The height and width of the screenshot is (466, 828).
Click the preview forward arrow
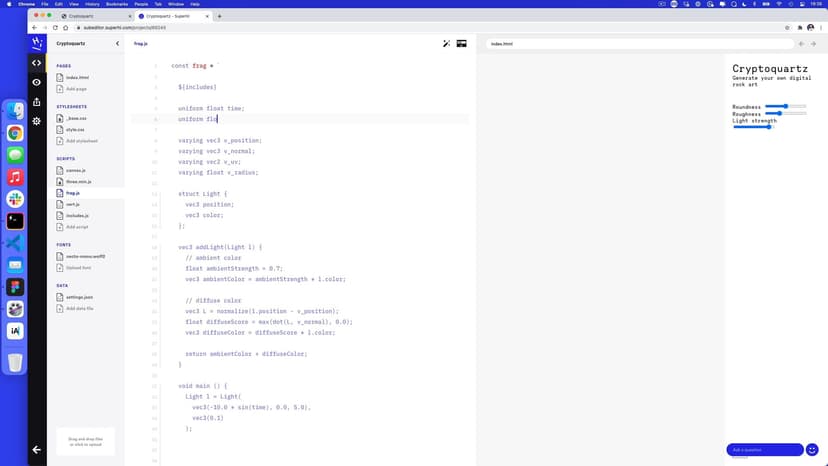[x=814, y=44]
